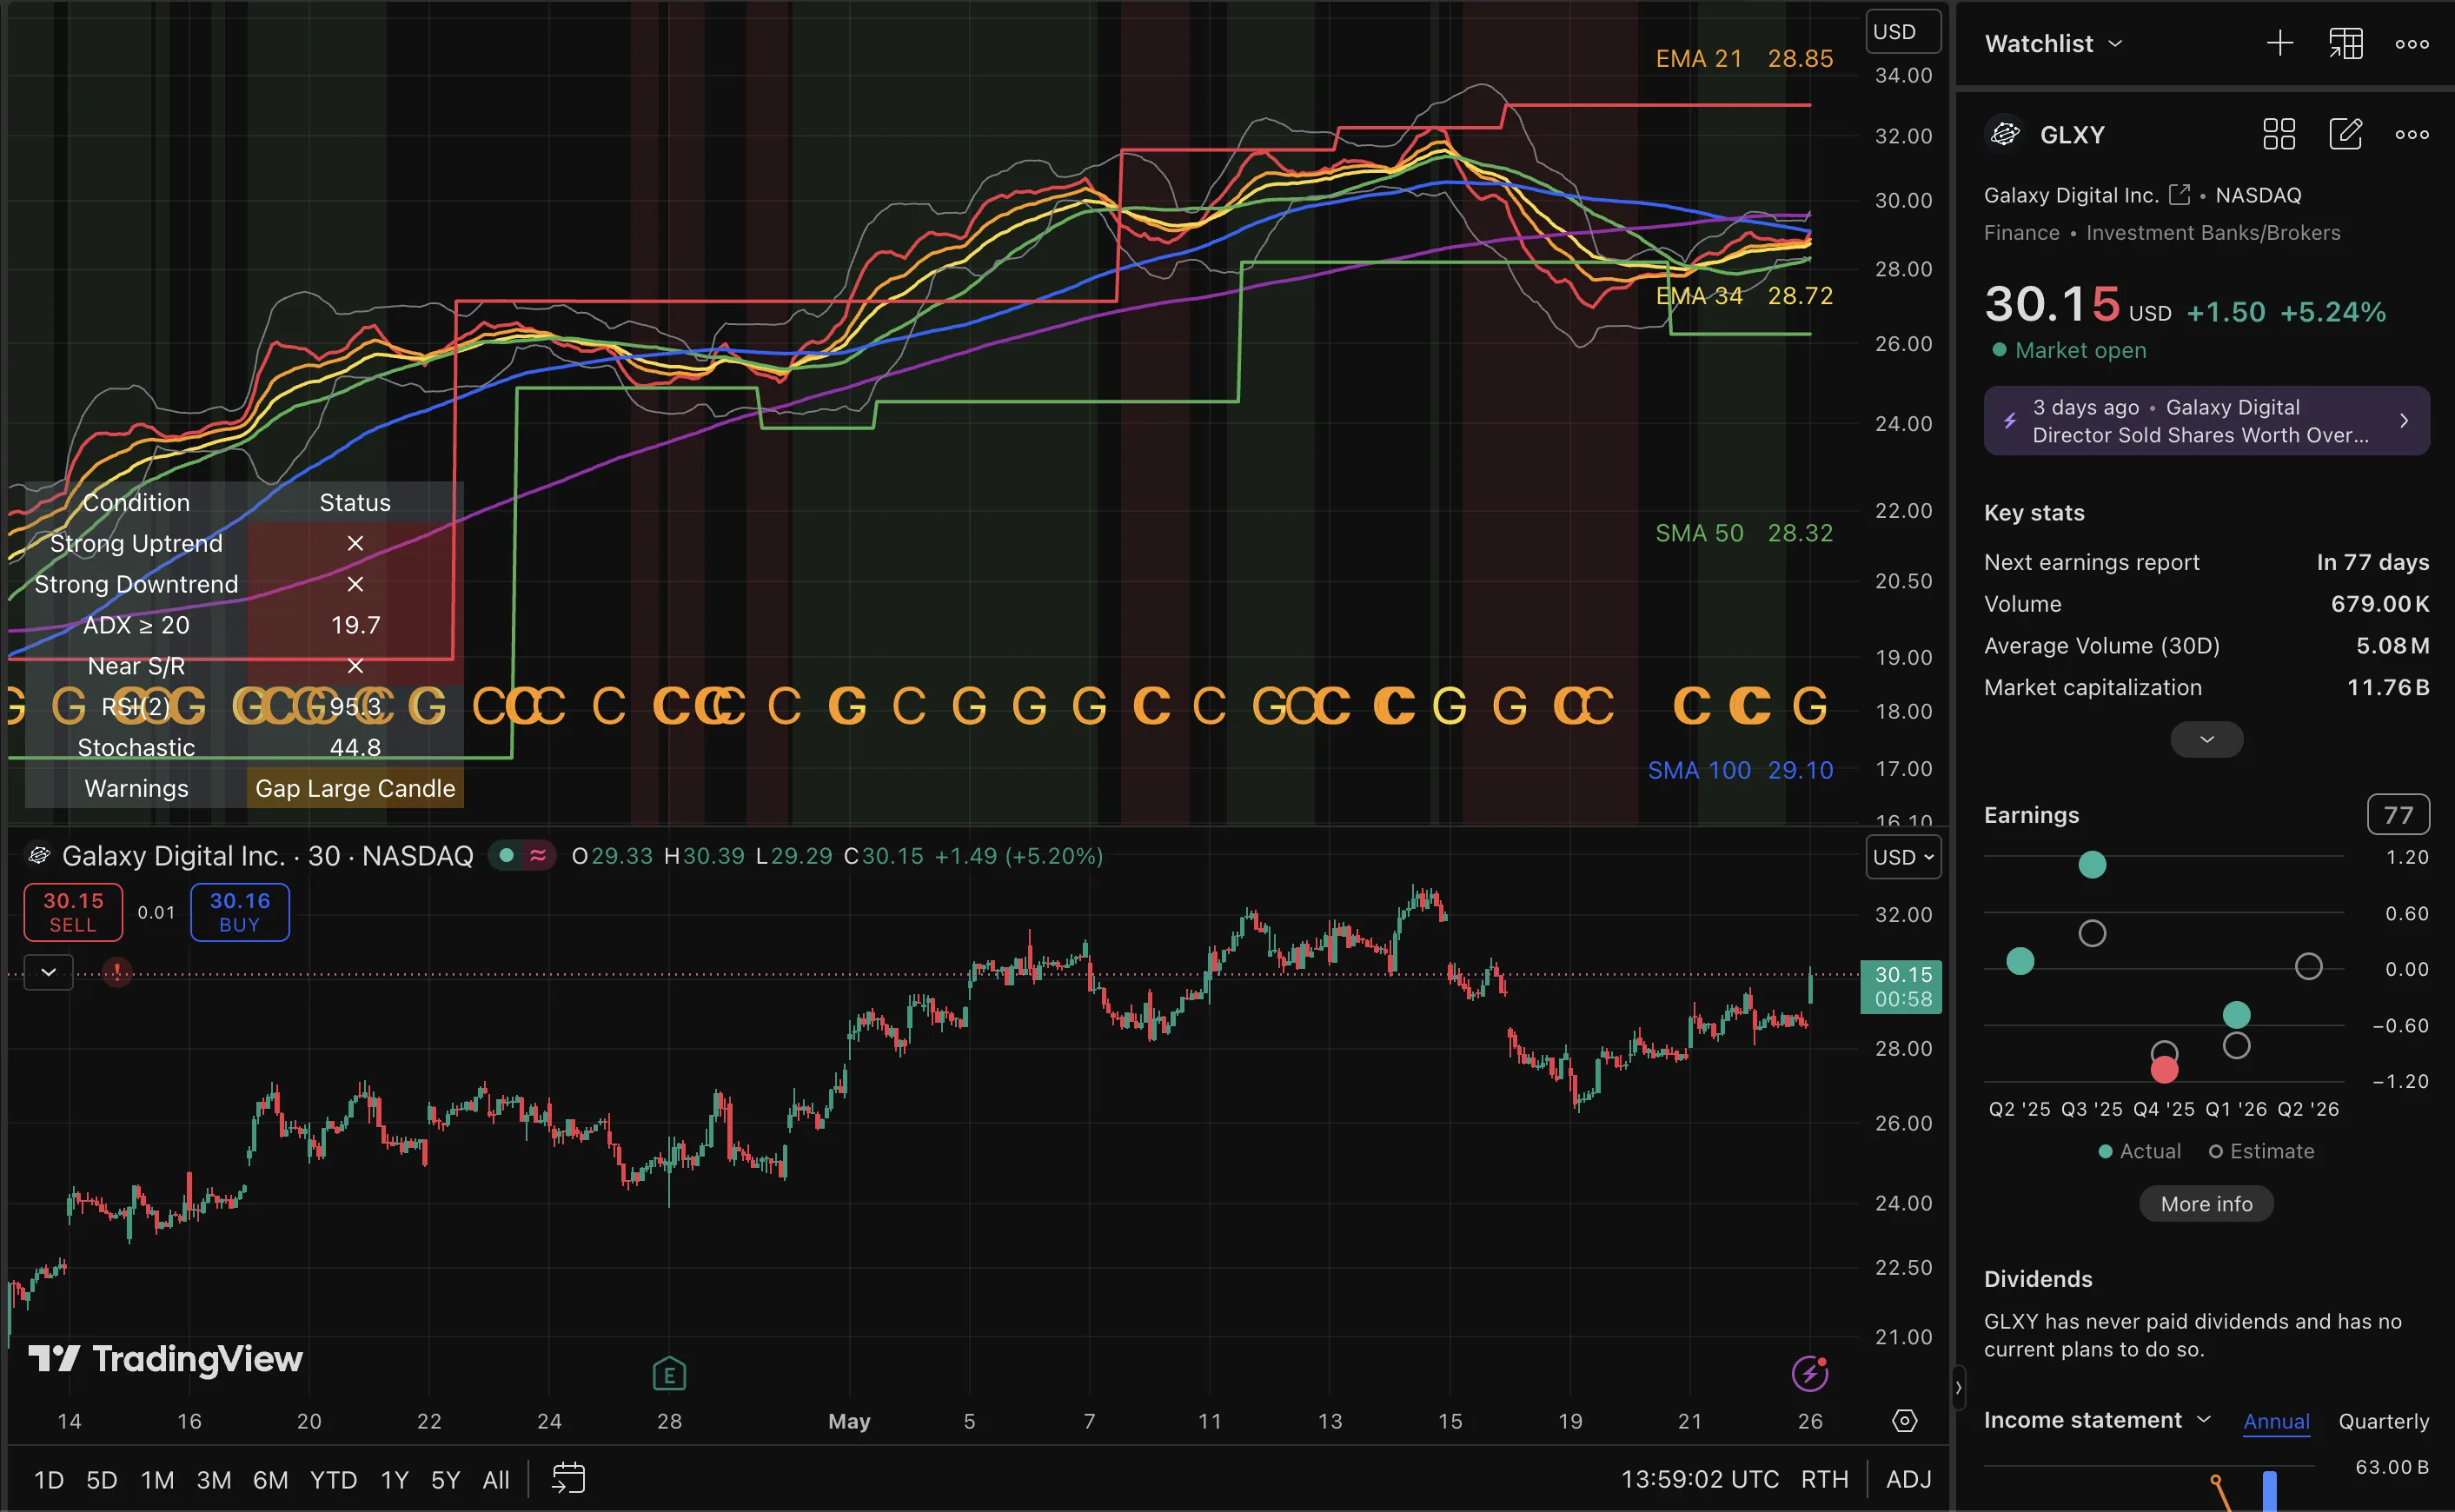
Task: Select the 5D time range
Action: point(102,1479)
